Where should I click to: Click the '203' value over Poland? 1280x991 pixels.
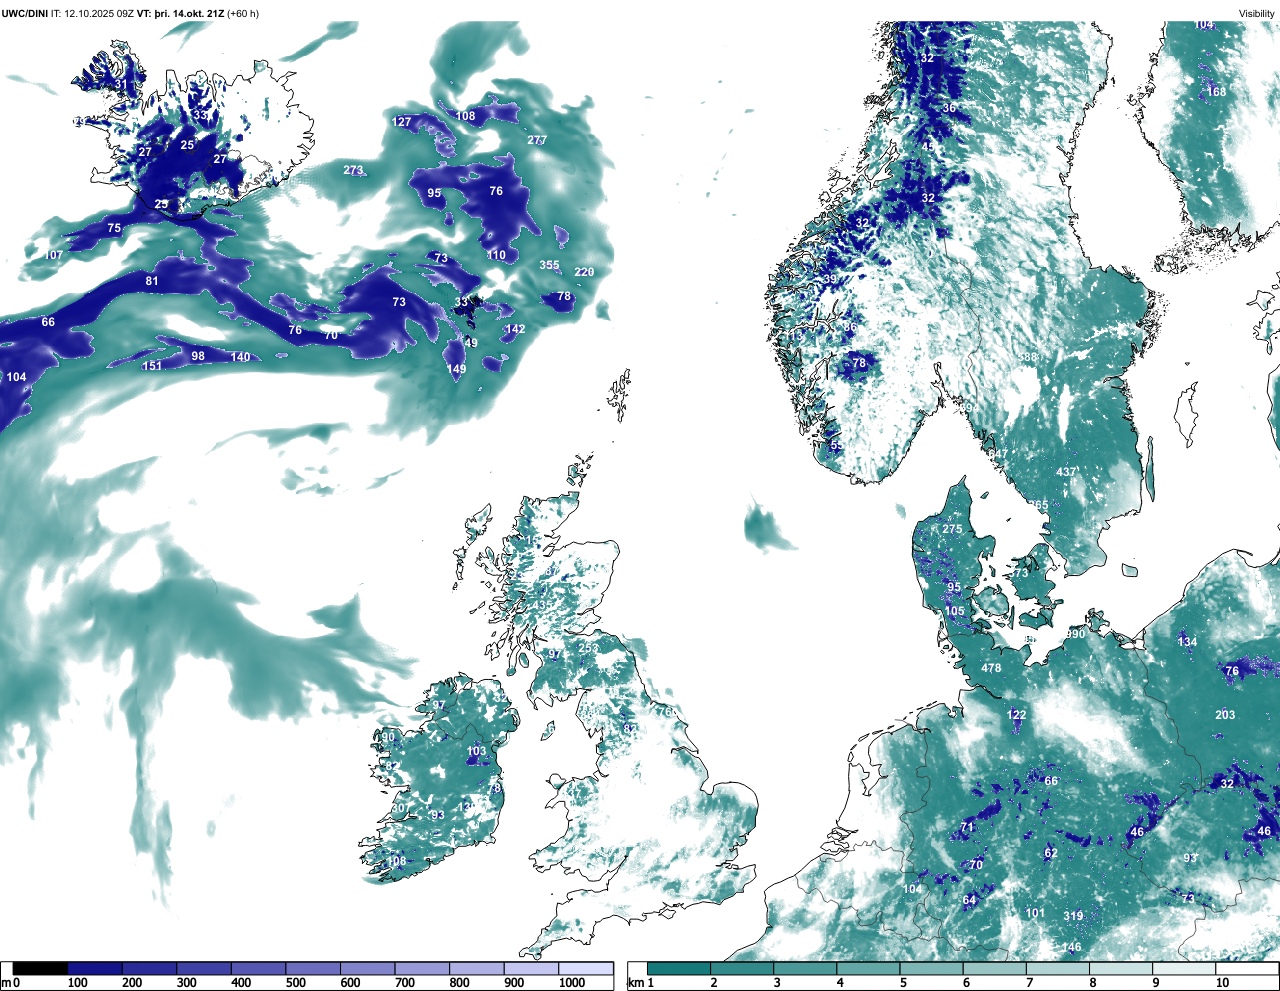tap(1225, 715)
